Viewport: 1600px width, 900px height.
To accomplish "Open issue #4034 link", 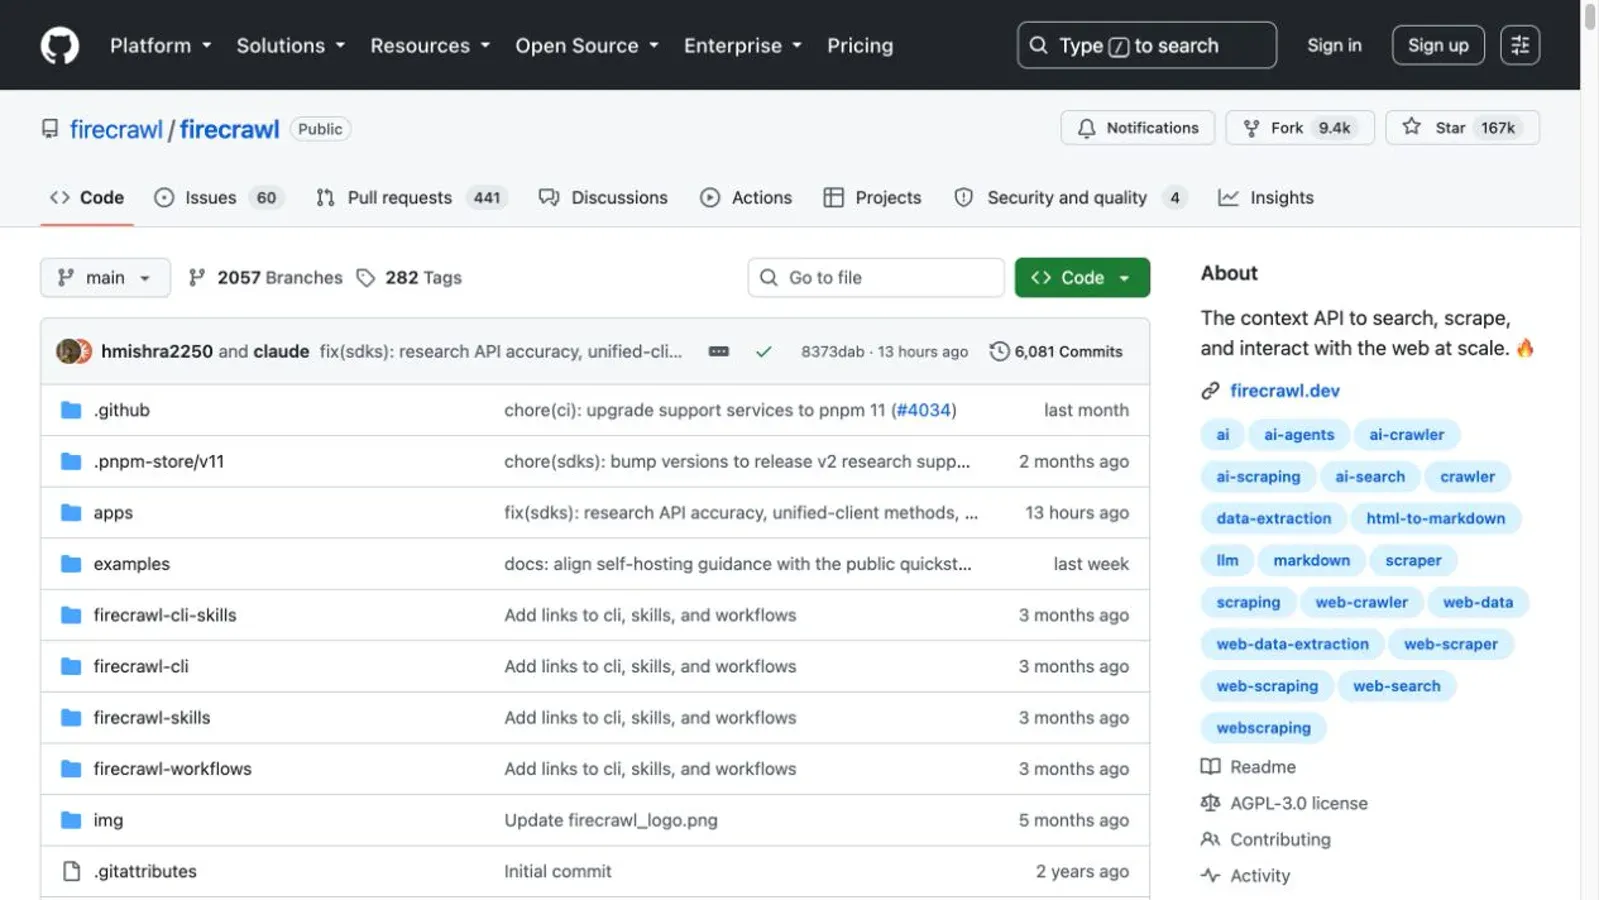I will (x=924, y=410).
